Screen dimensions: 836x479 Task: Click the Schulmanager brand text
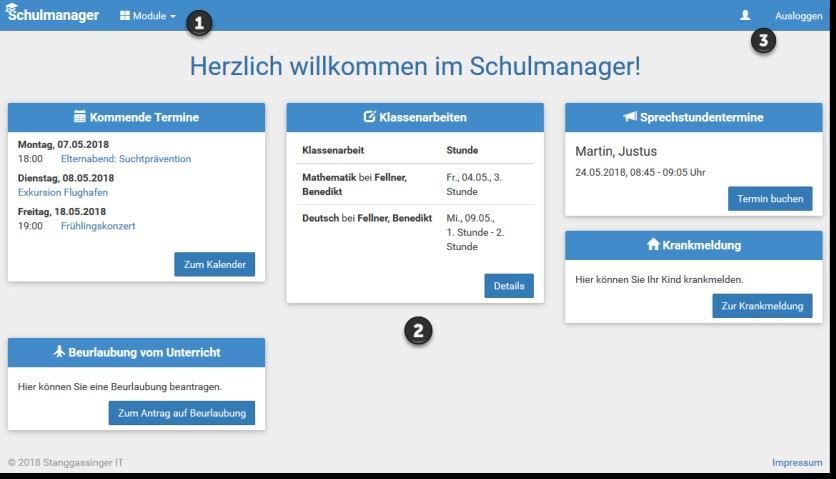coord(53,15)
